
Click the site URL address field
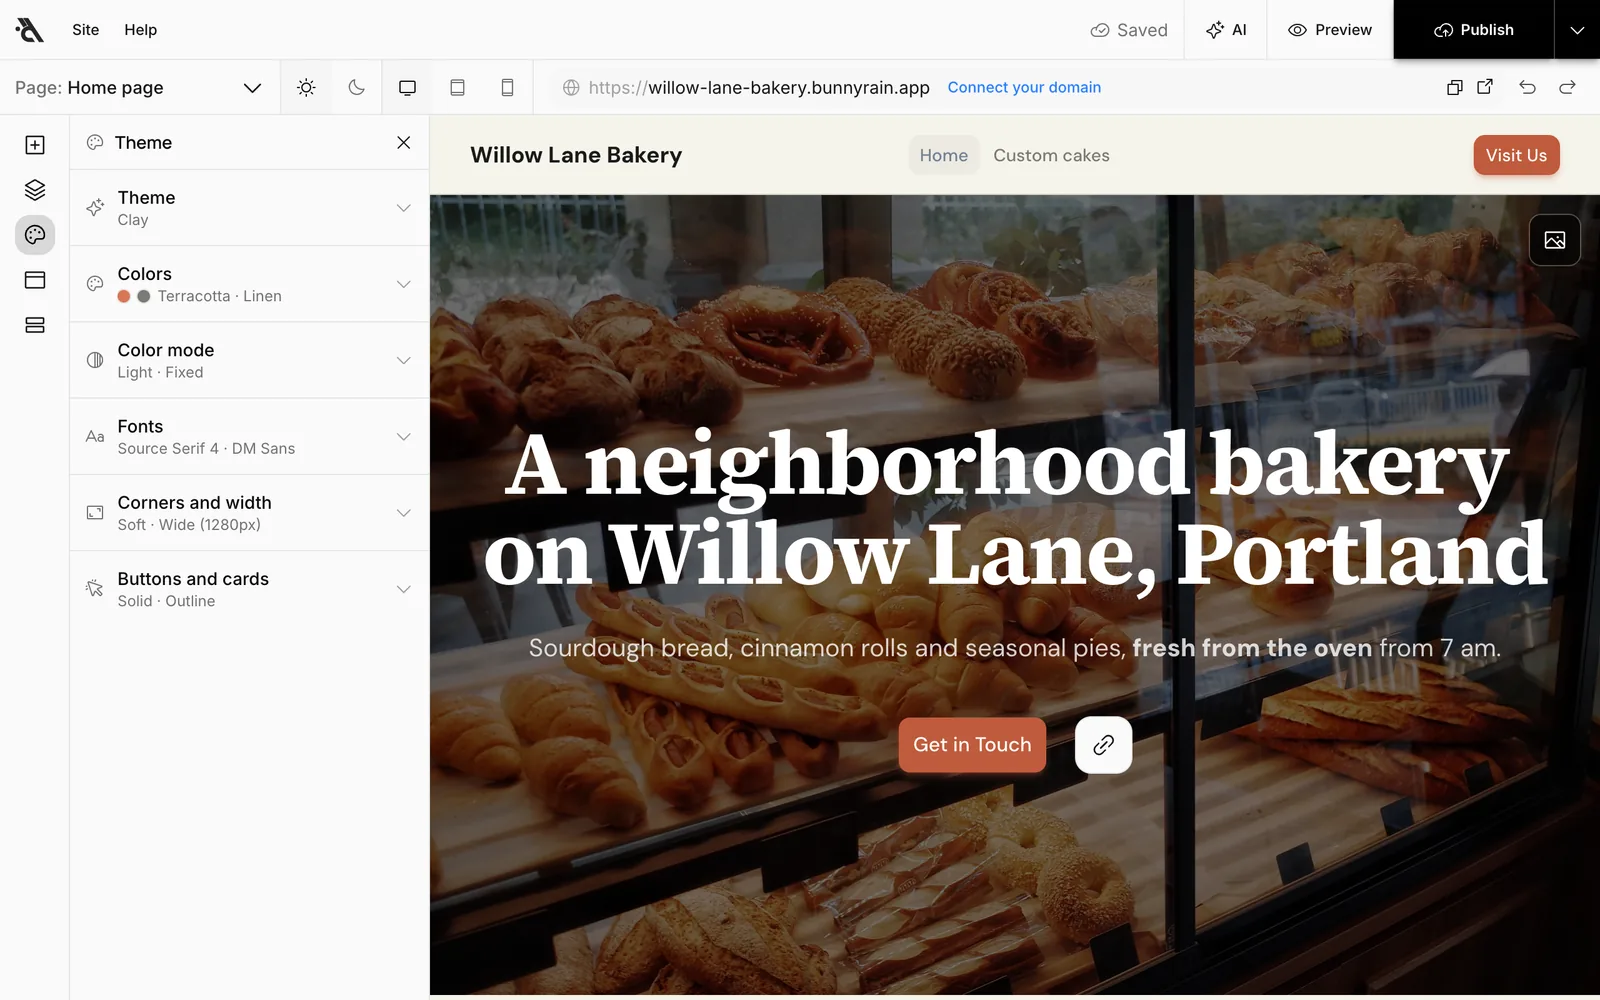pyautogui.click(x=759, y=87)
